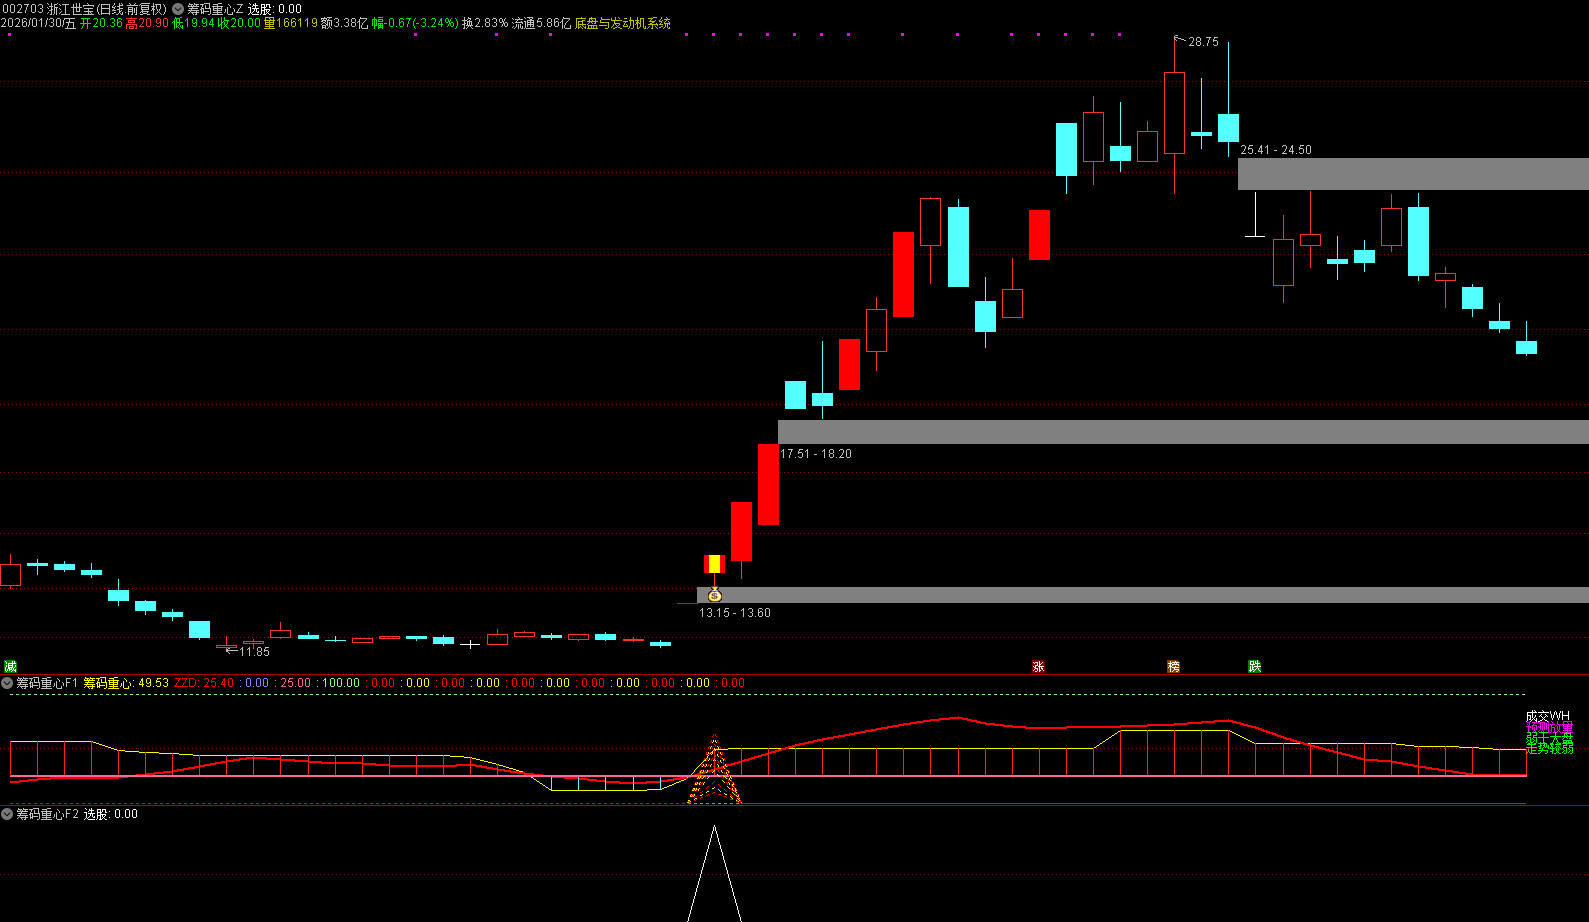Click the 额3.38亿 amount value
Screen dimensions: 1589x922
tap(344, 23)
